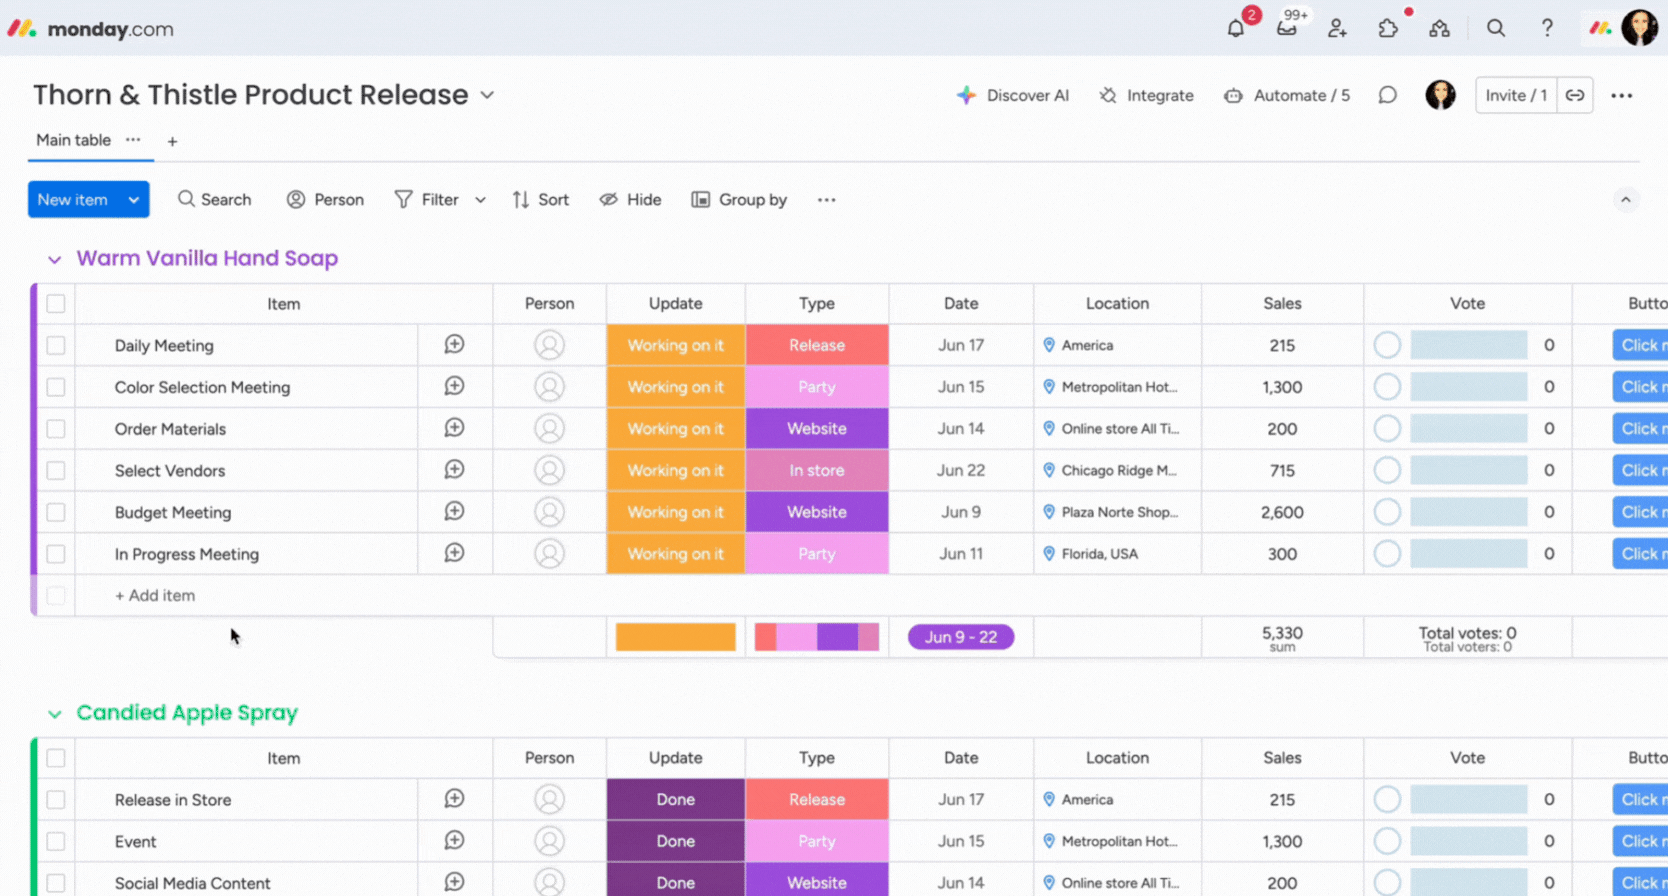The width and height of the screenshot is (1668, 896).
Task: Open the user profile avatar top right
Action: tap(1640, 28)
